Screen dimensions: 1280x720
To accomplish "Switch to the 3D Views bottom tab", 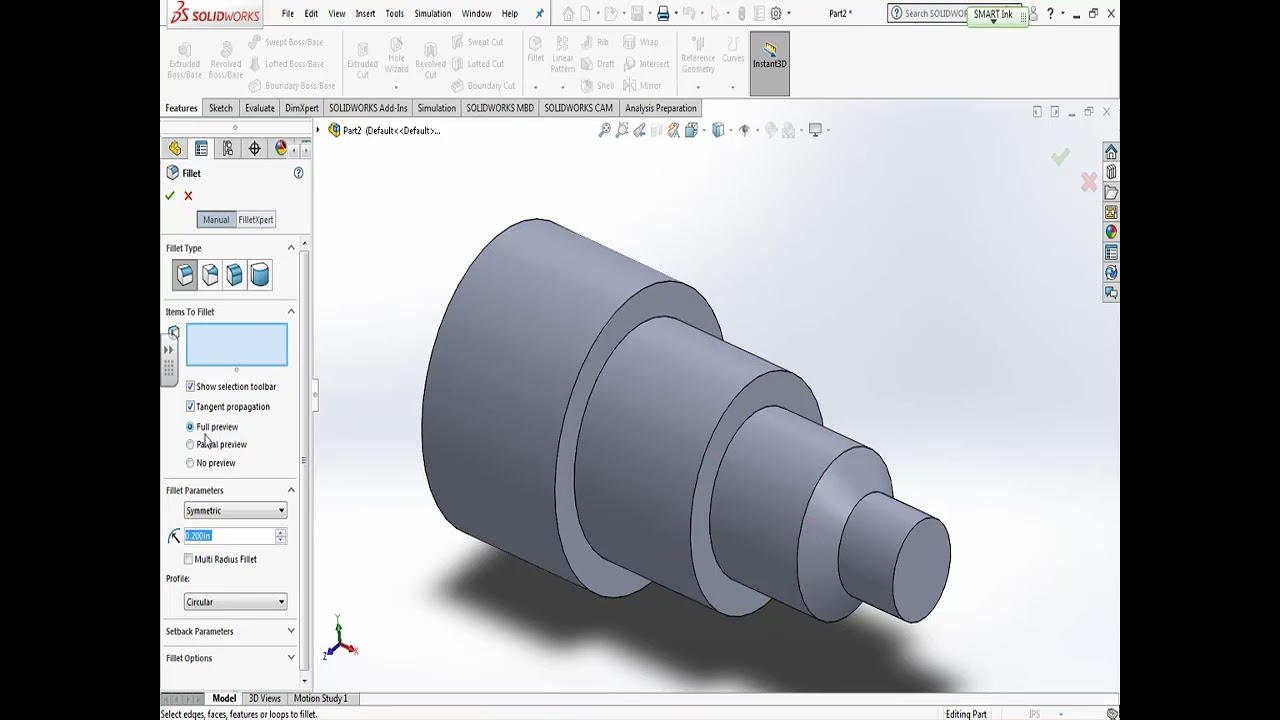I will click(265, 698).
